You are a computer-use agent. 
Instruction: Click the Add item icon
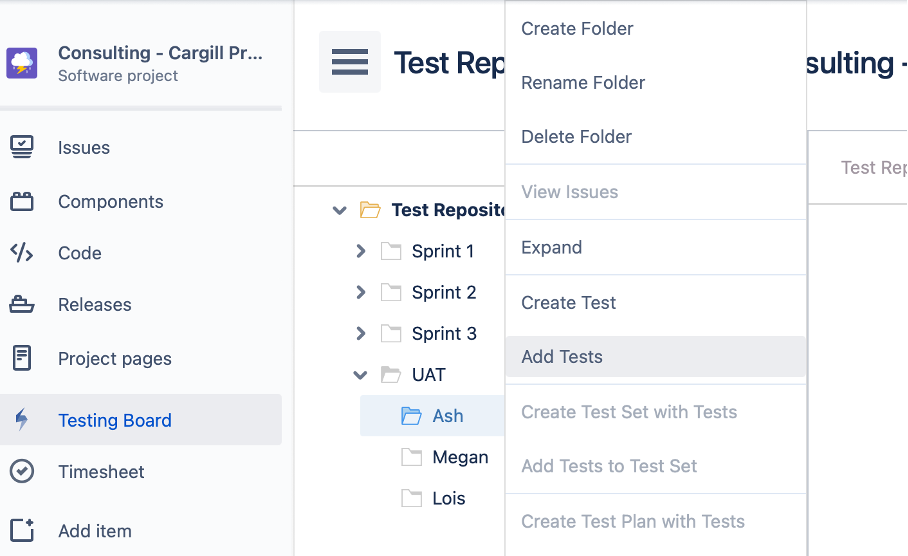pyautogui.click(x=22, y=531)
